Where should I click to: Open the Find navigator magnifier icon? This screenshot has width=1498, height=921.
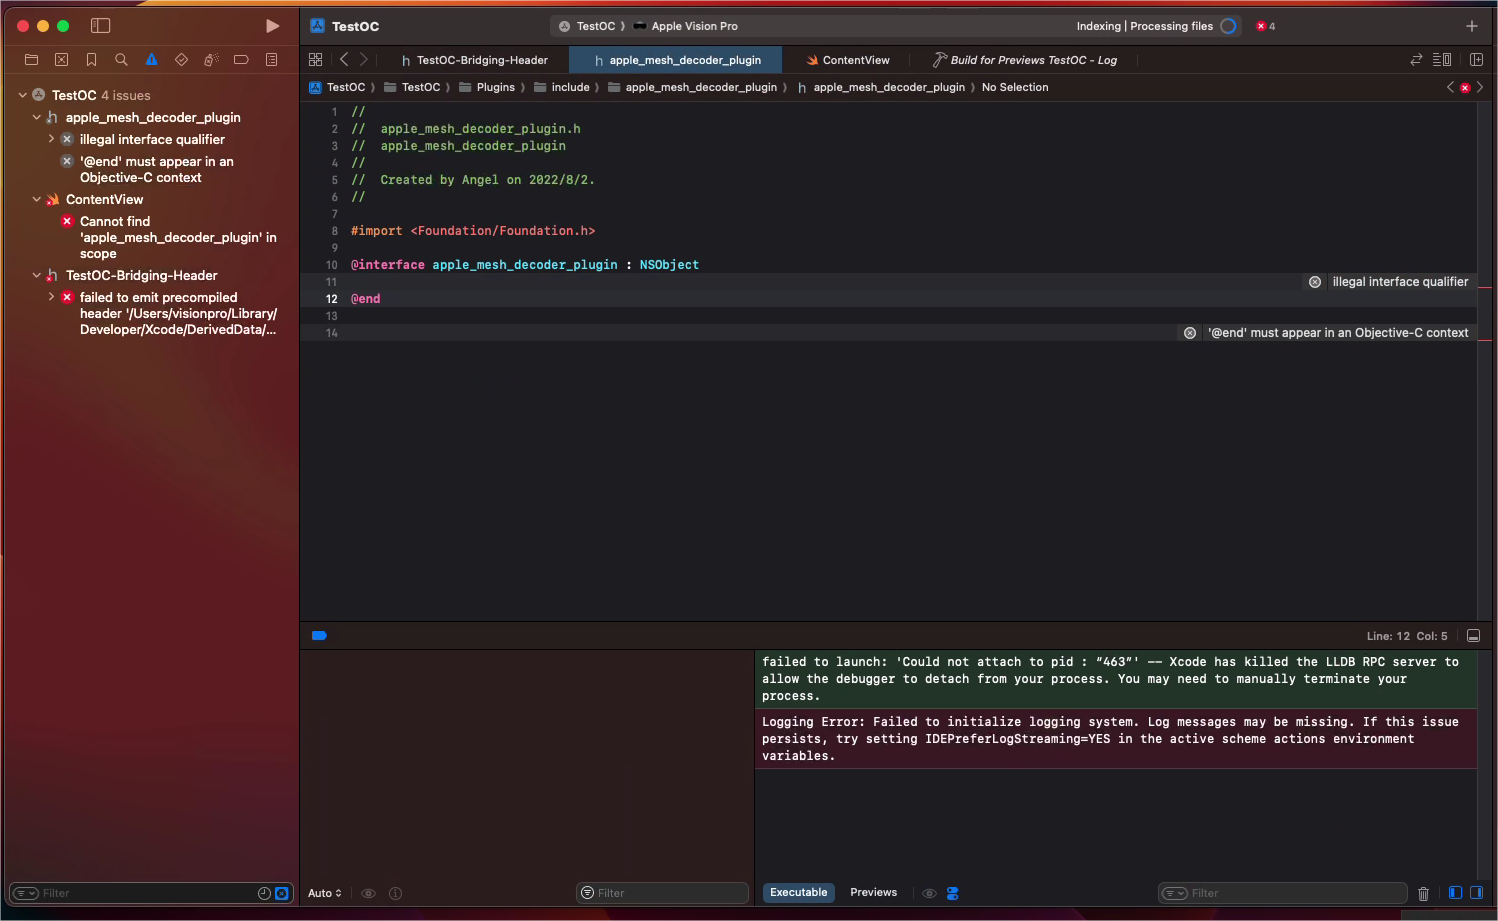pos(121,60)
